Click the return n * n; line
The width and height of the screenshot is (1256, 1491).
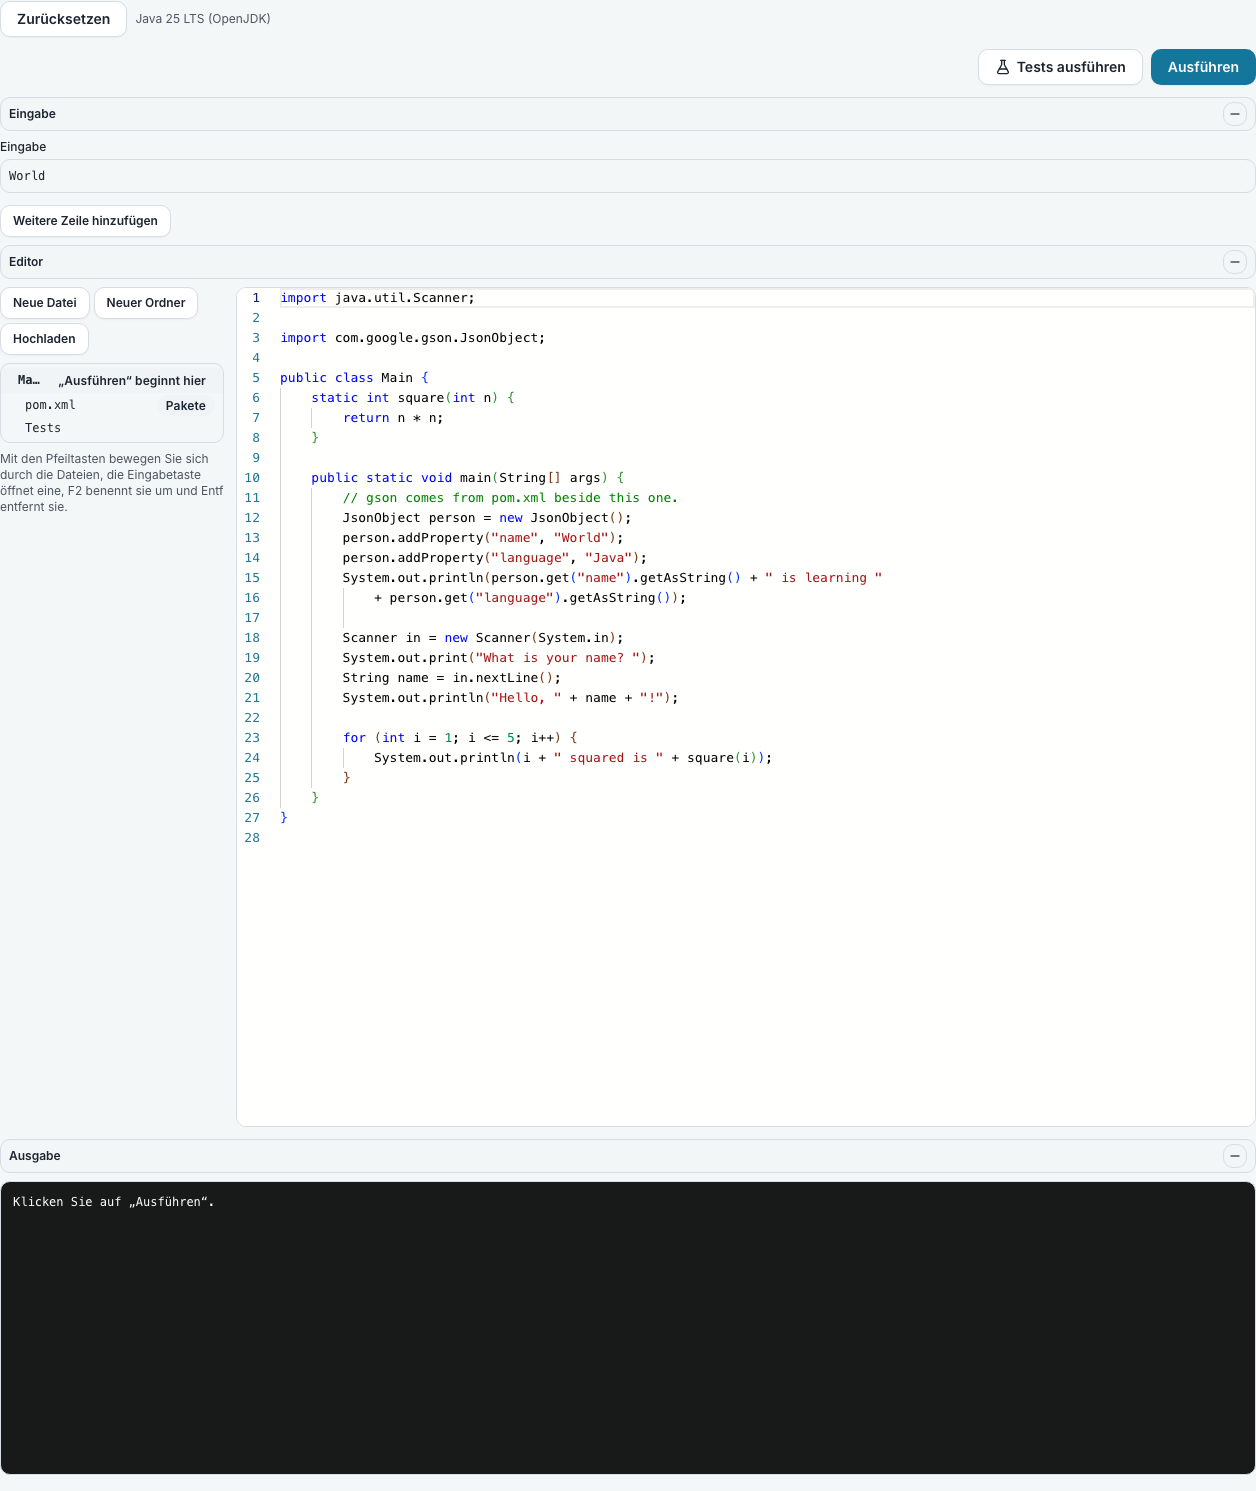pyautogui.click(x=393, y=418)
